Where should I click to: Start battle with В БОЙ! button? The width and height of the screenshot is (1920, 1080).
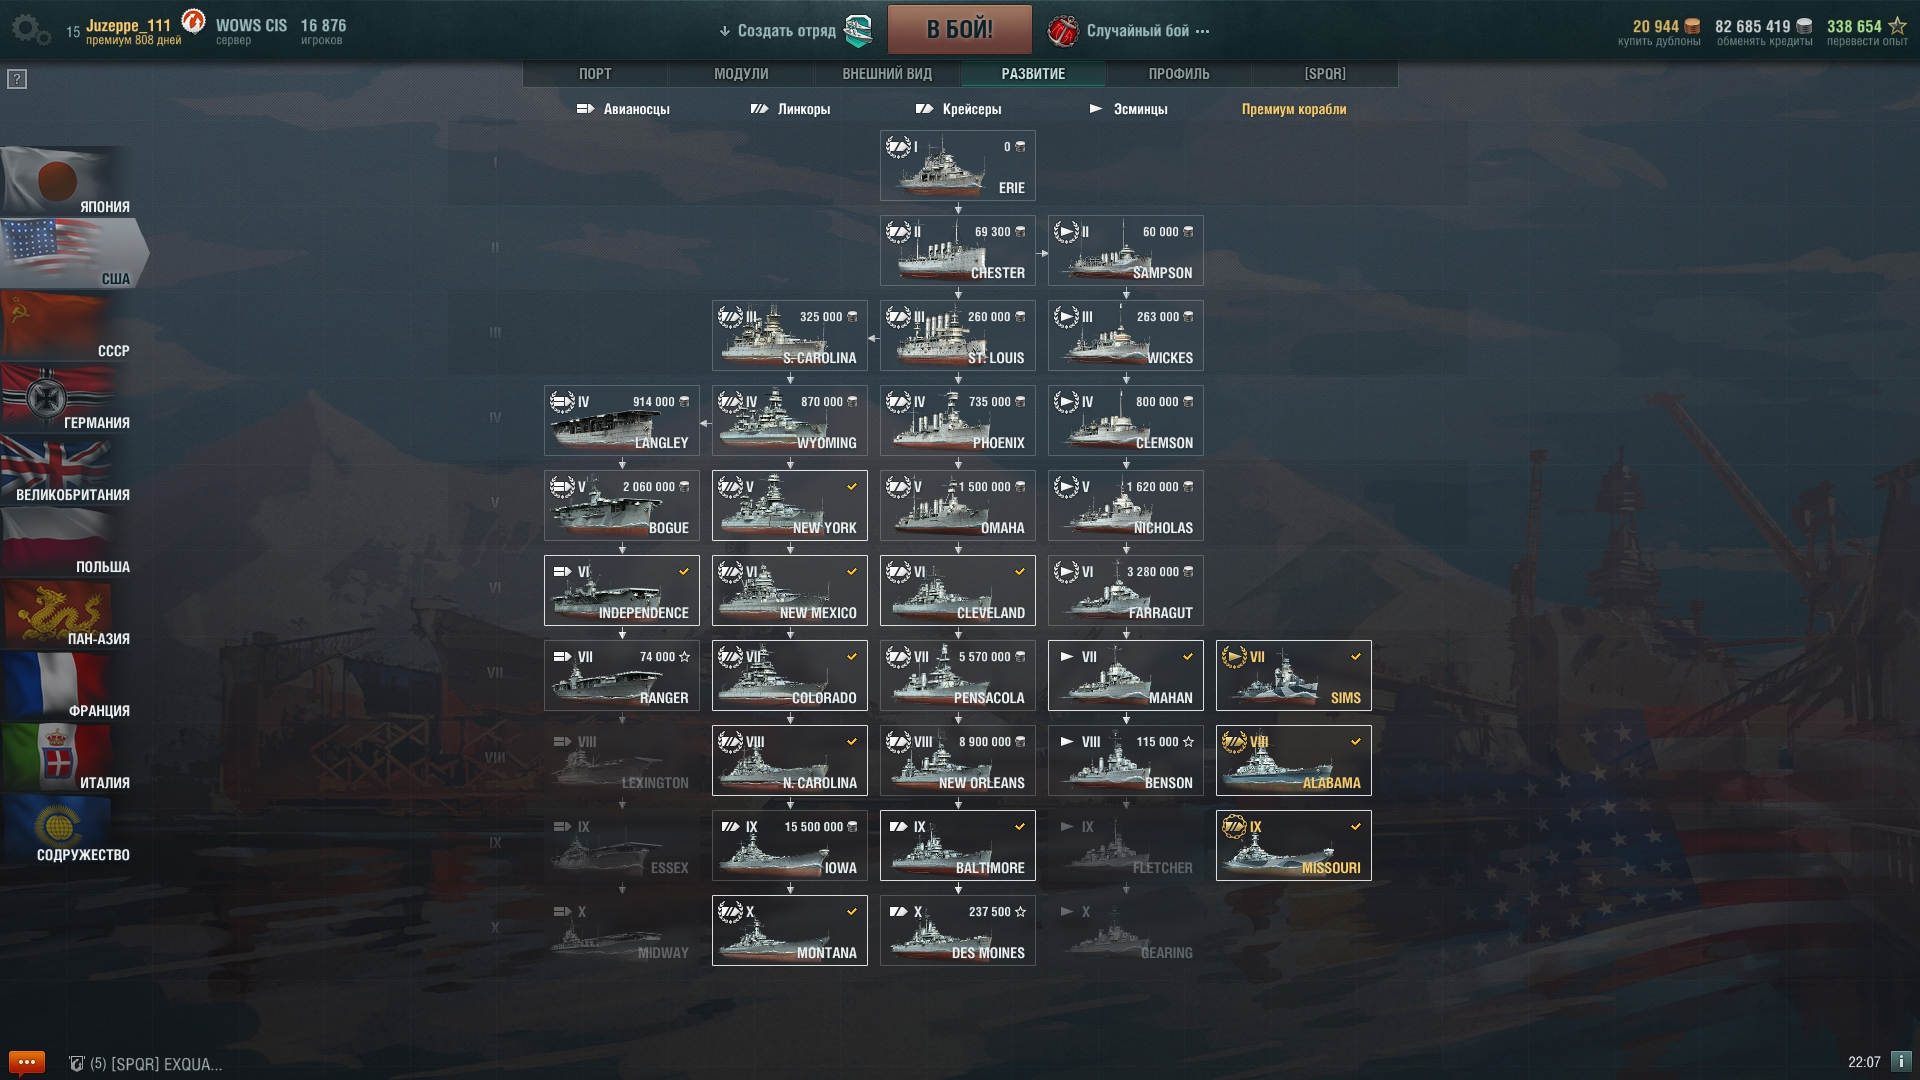click(x=960, y=30)
